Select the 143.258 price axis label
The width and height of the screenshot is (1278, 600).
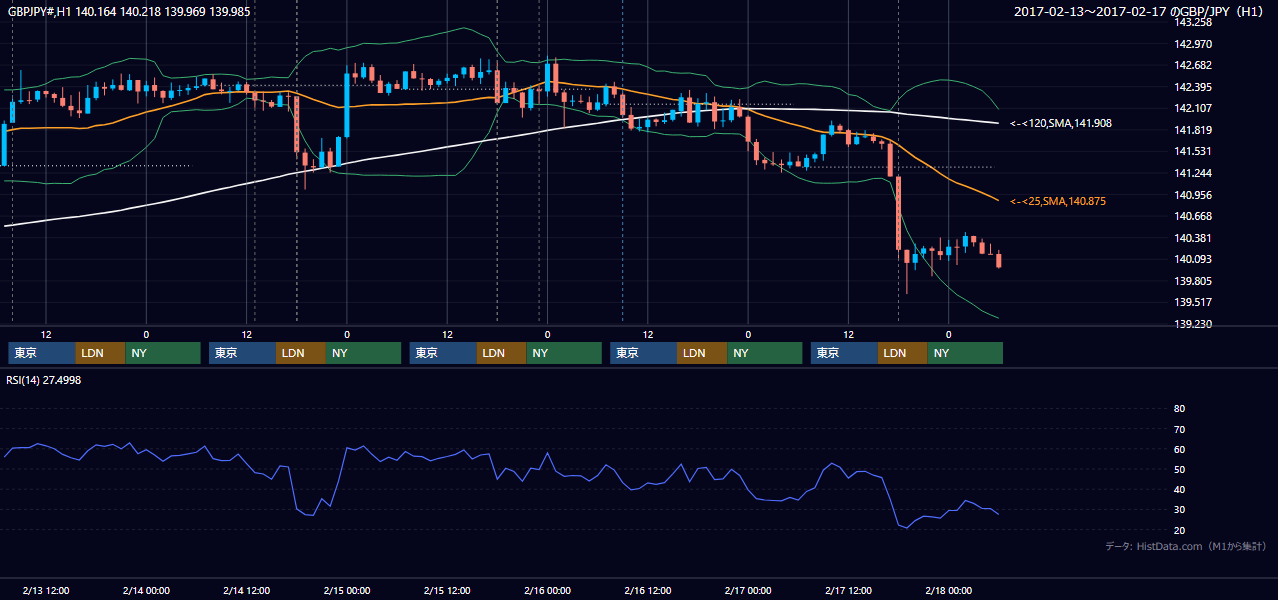[x=1193, y=22]
